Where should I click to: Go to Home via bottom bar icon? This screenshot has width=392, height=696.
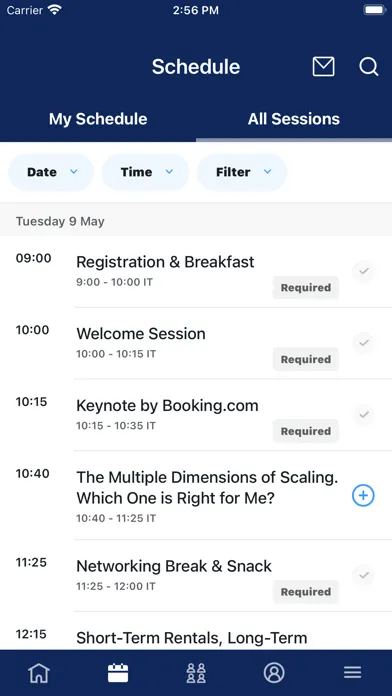[x=39, y=672]
